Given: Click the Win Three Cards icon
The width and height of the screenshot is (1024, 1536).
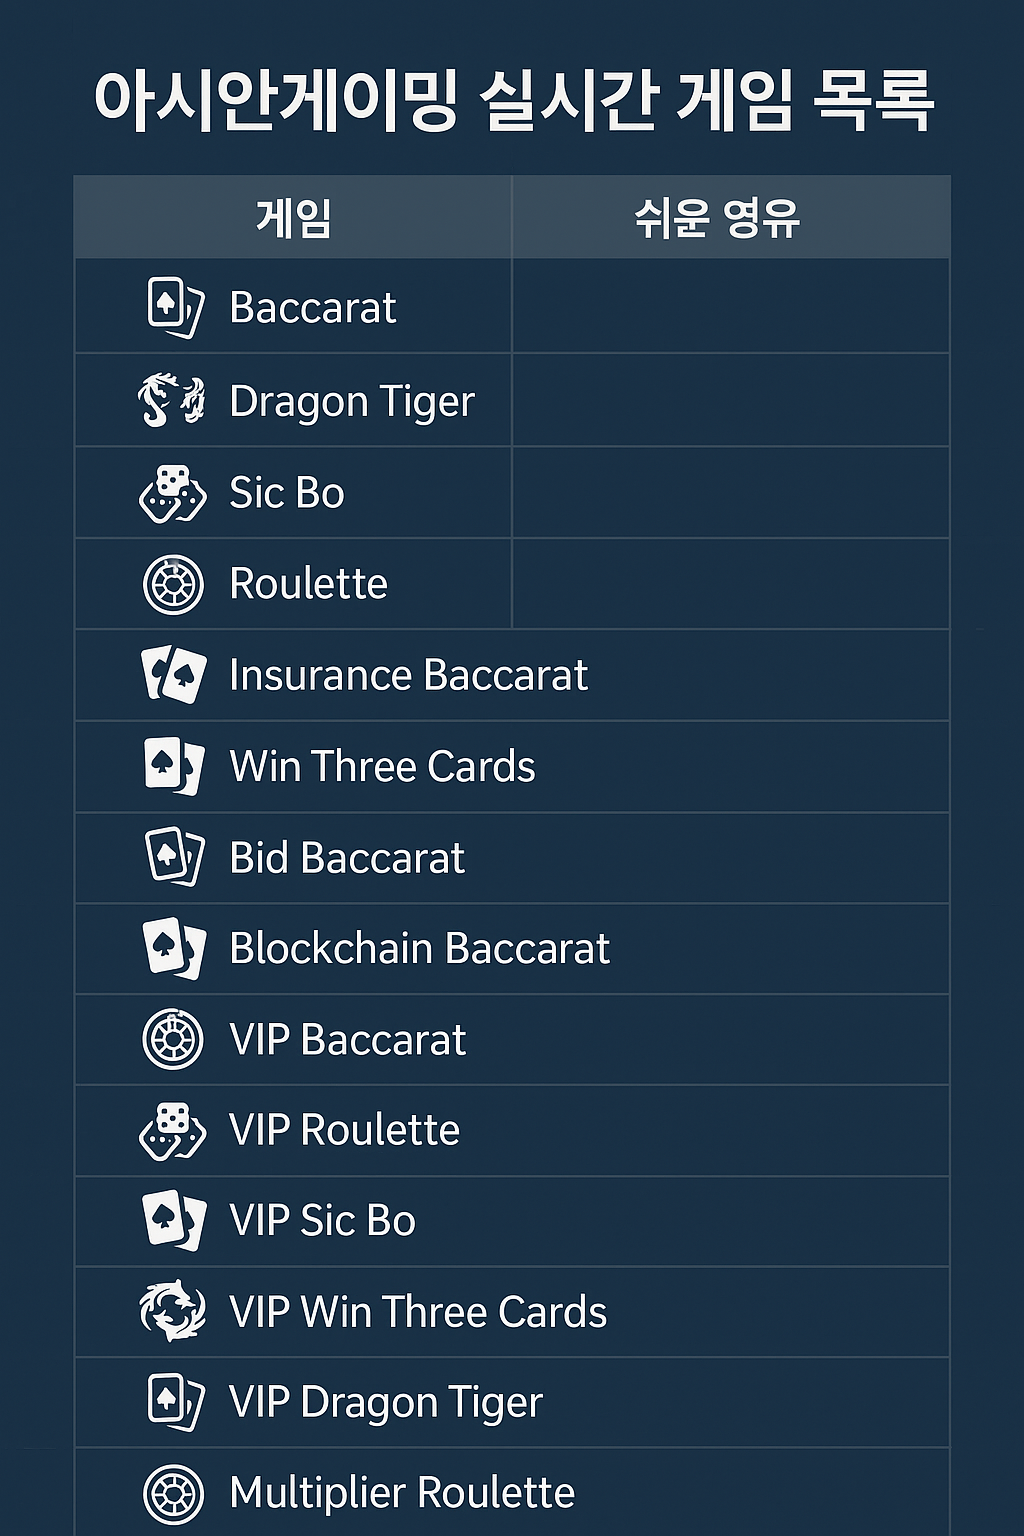Looking at the screenshot, I should 174,766.
